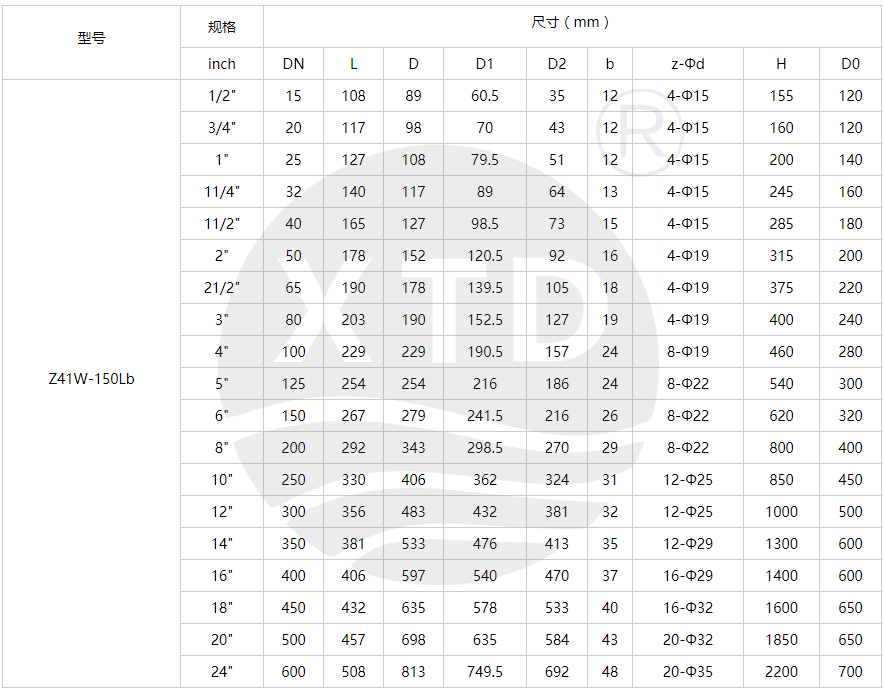Image resolution: width=884 pixels, height=694 pixels.
Task: Select the 241.5 D1 value
Action: point(485,416)
